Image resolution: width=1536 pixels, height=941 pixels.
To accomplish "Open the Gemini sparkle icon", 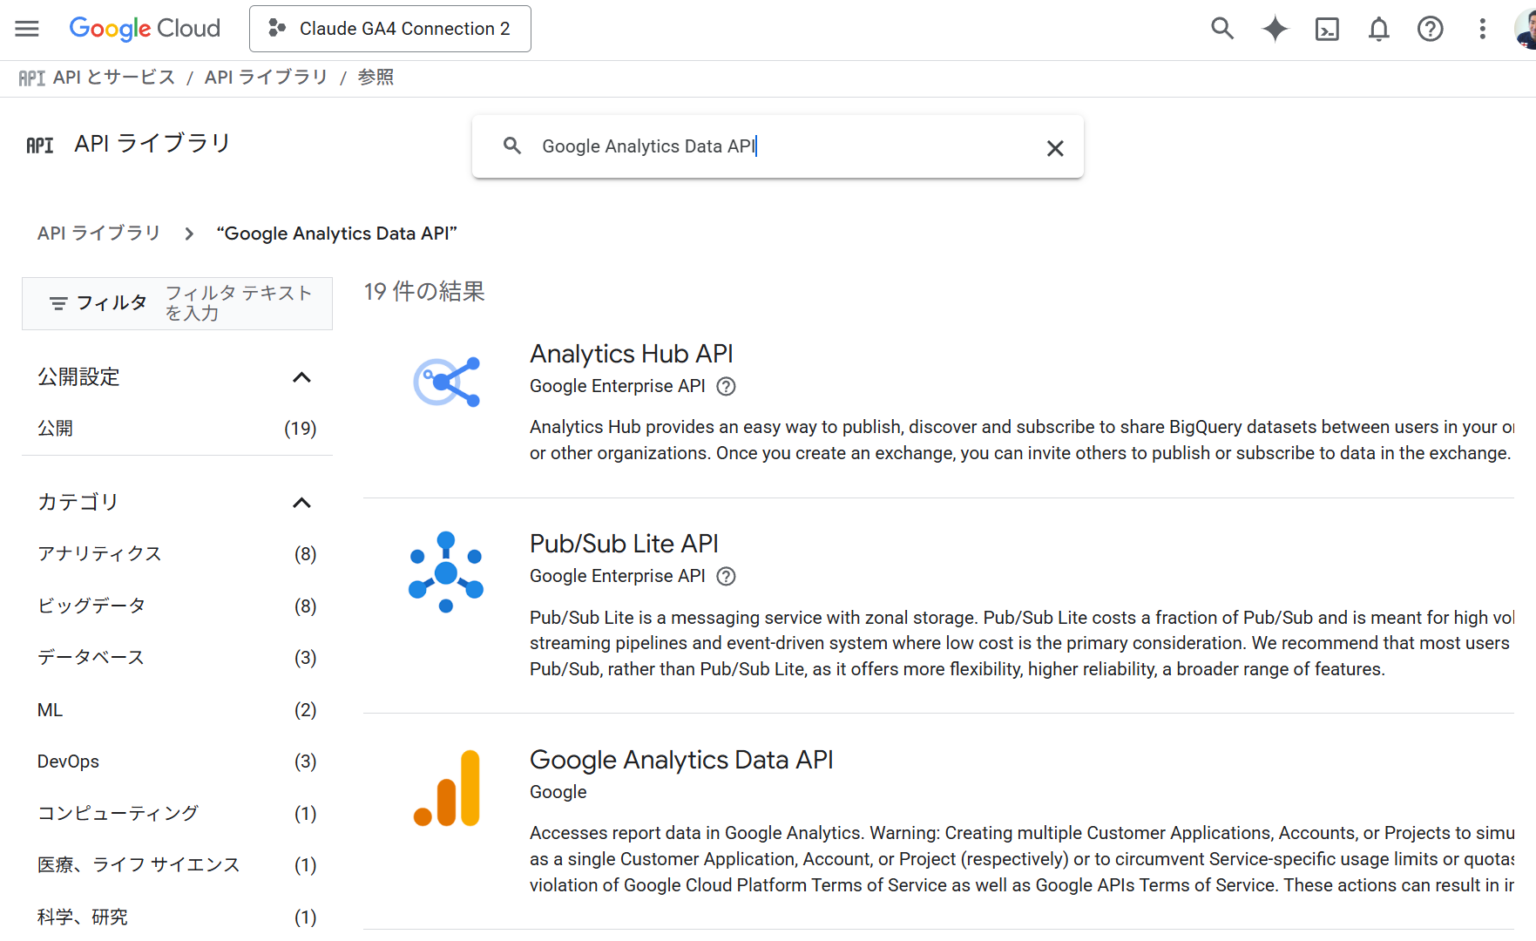I will click(x=1274, y=30).
